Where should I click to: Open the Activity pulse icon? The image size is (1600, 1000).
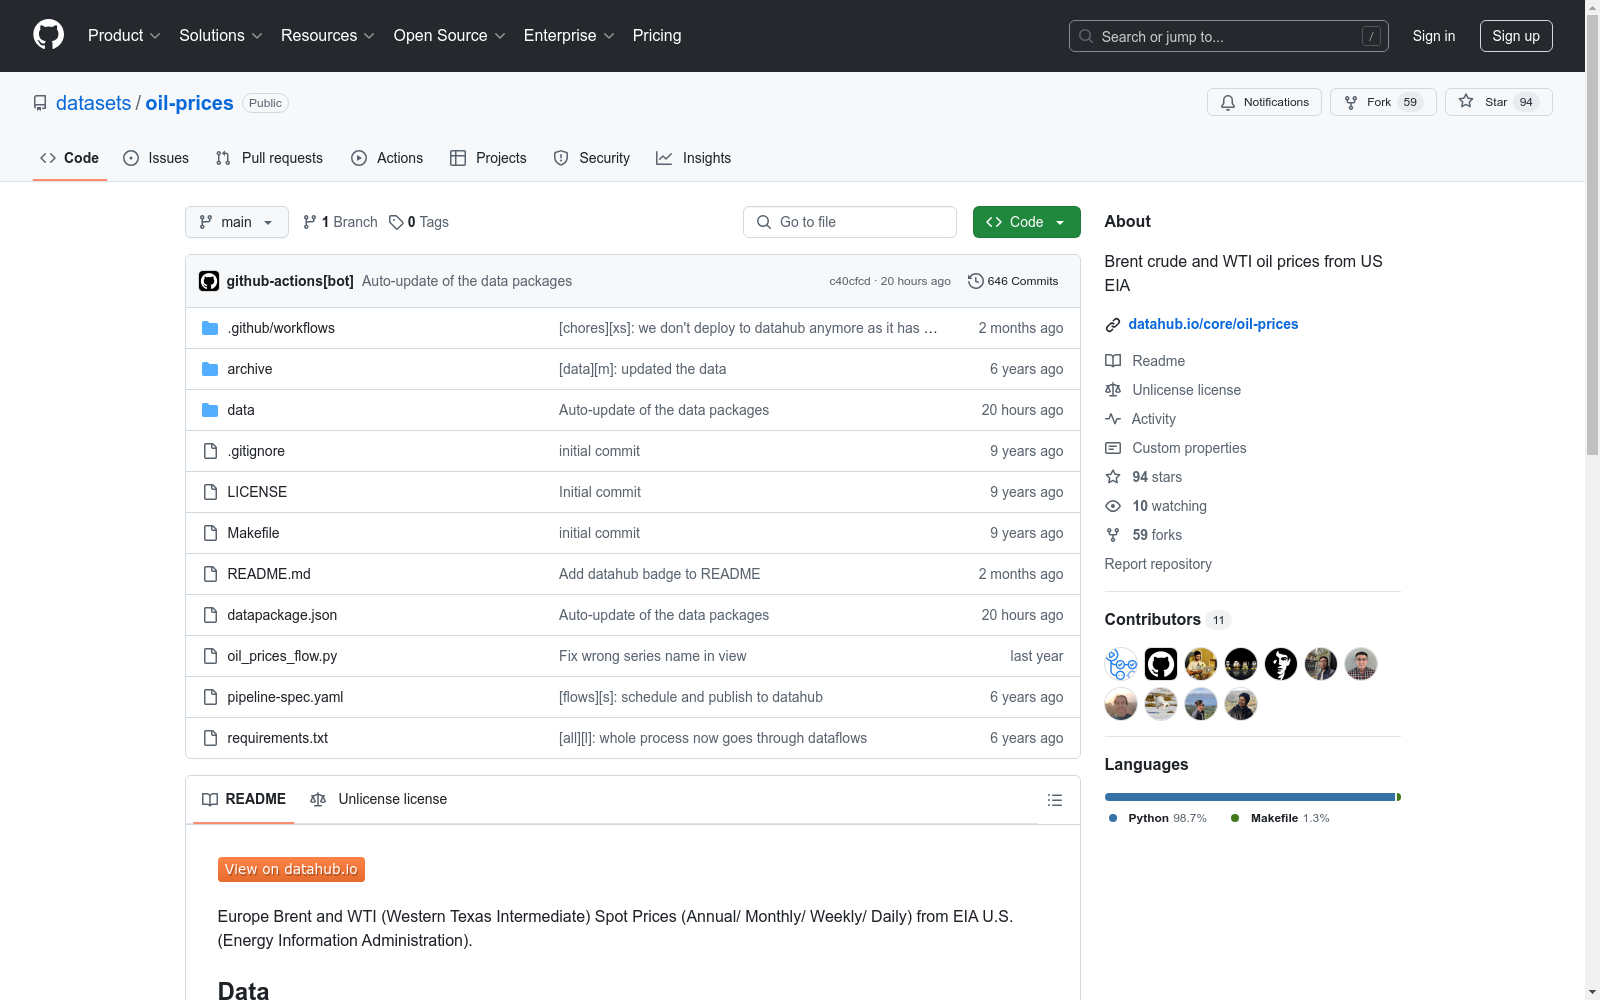tap(1113, 419)
